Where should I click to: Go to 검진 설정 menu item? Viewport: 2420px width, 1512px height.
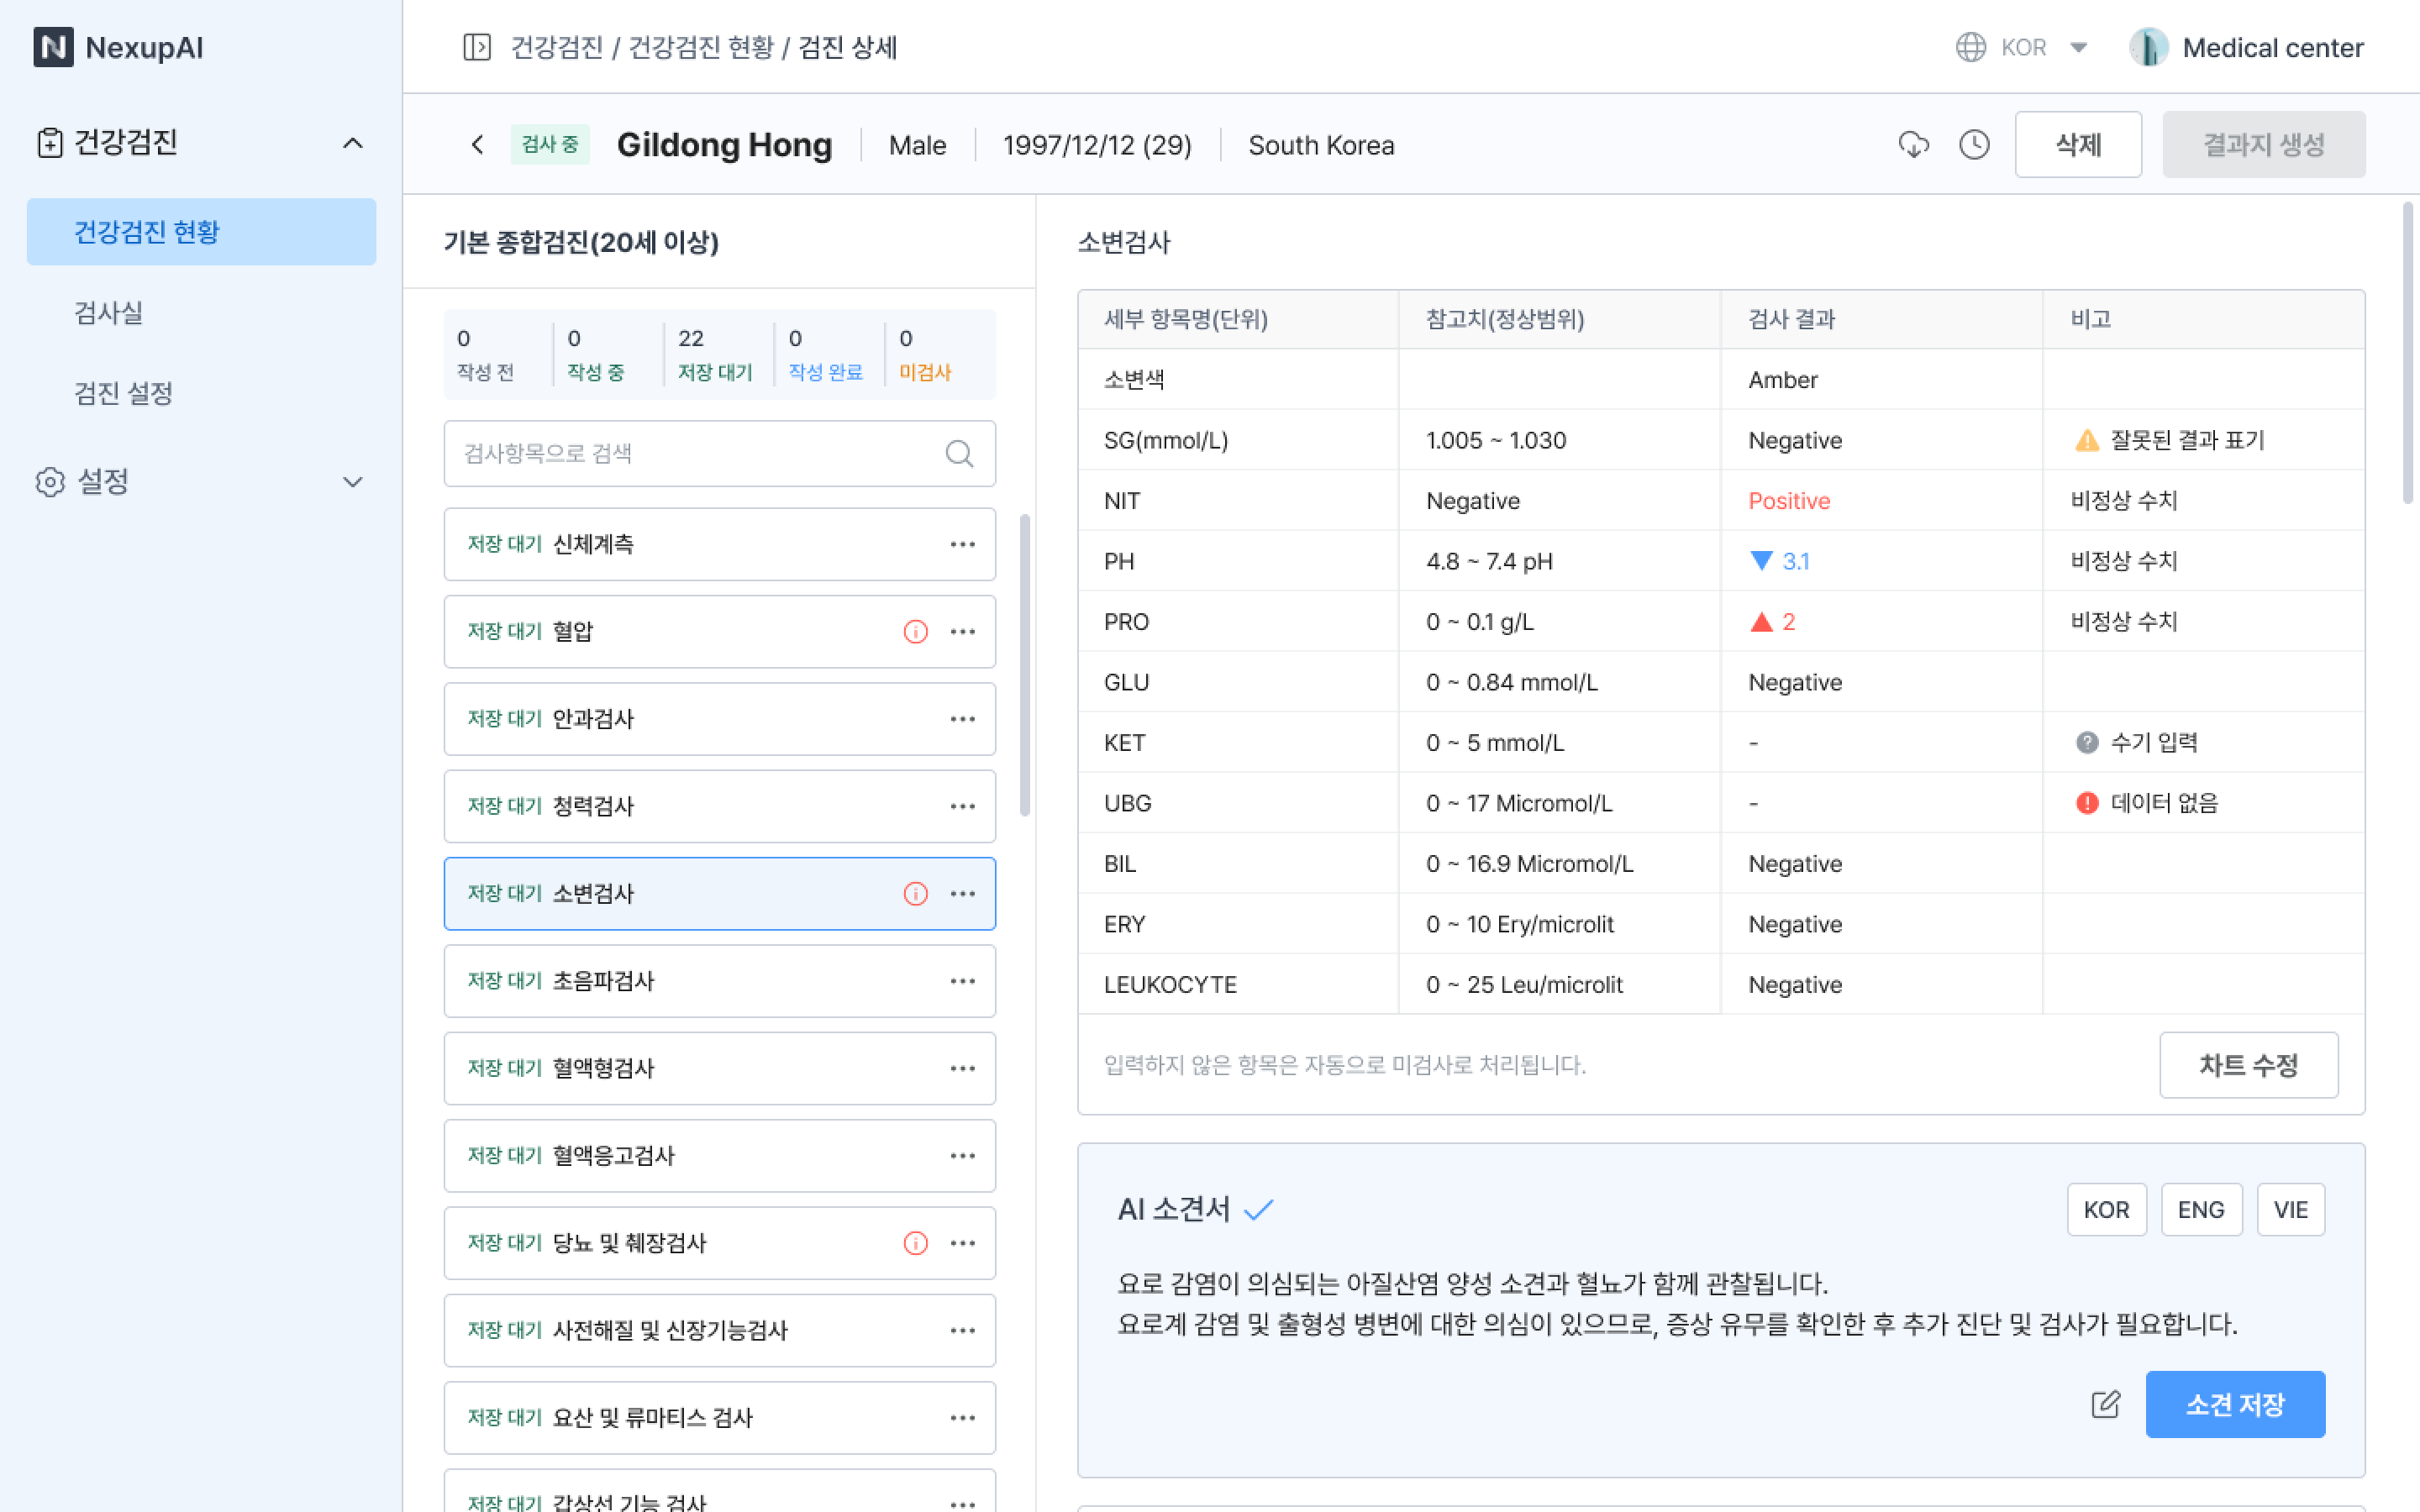pos(124,393)
